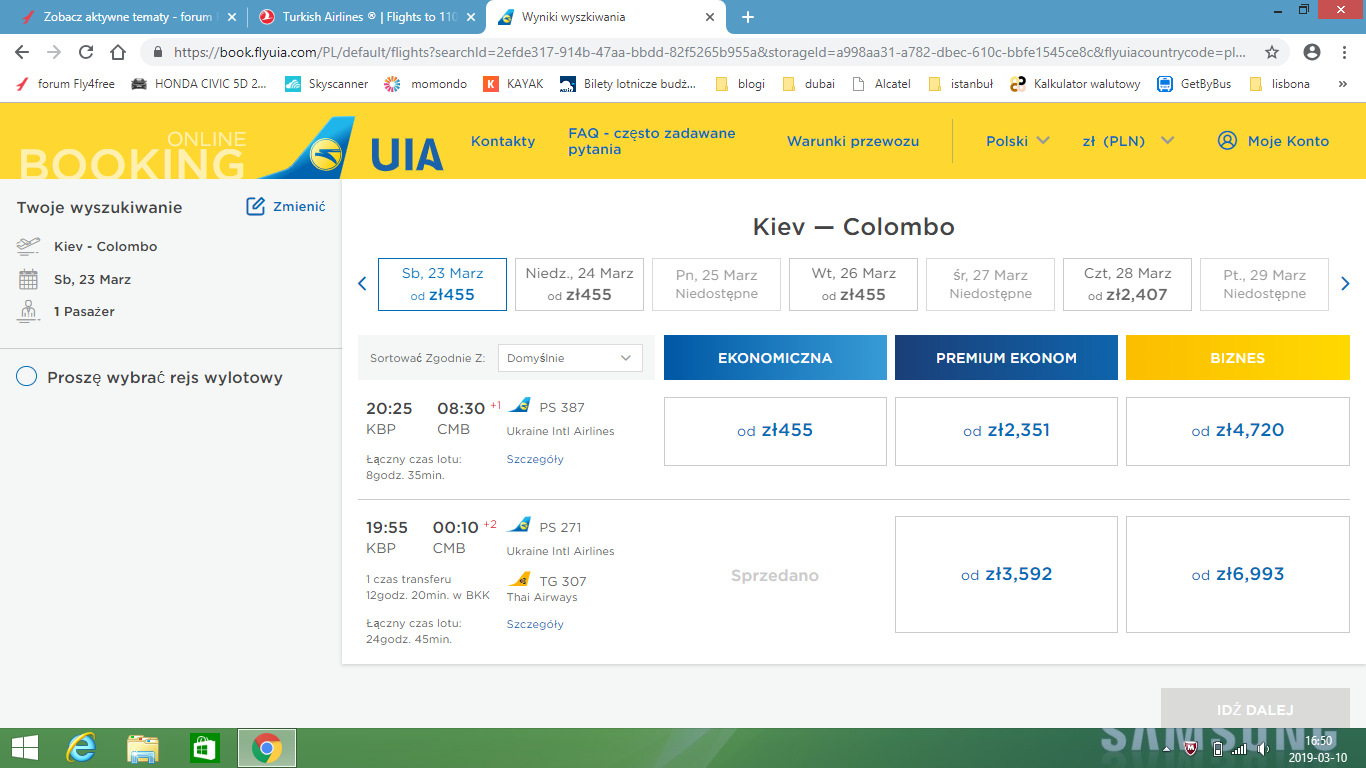The height and width of the screenshot is (768, 1366).
Task: Close the Turkish Airlines tab
Action: (471, 17)
